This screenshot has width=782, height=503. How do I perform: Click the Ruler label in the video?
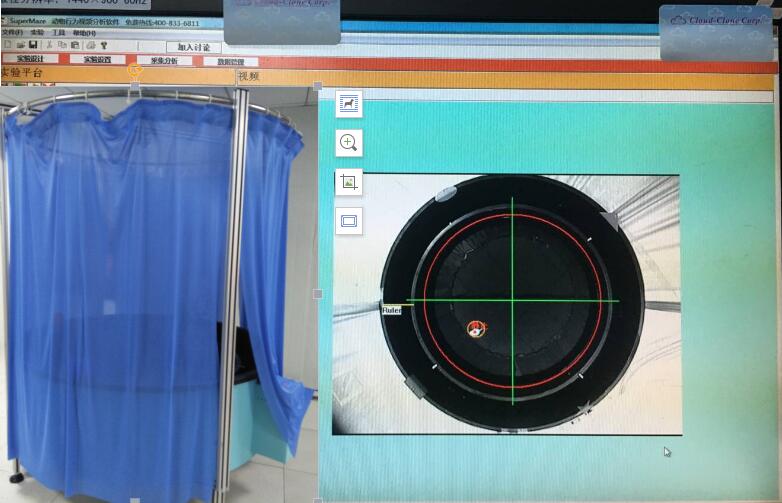(x=391, y=311)
